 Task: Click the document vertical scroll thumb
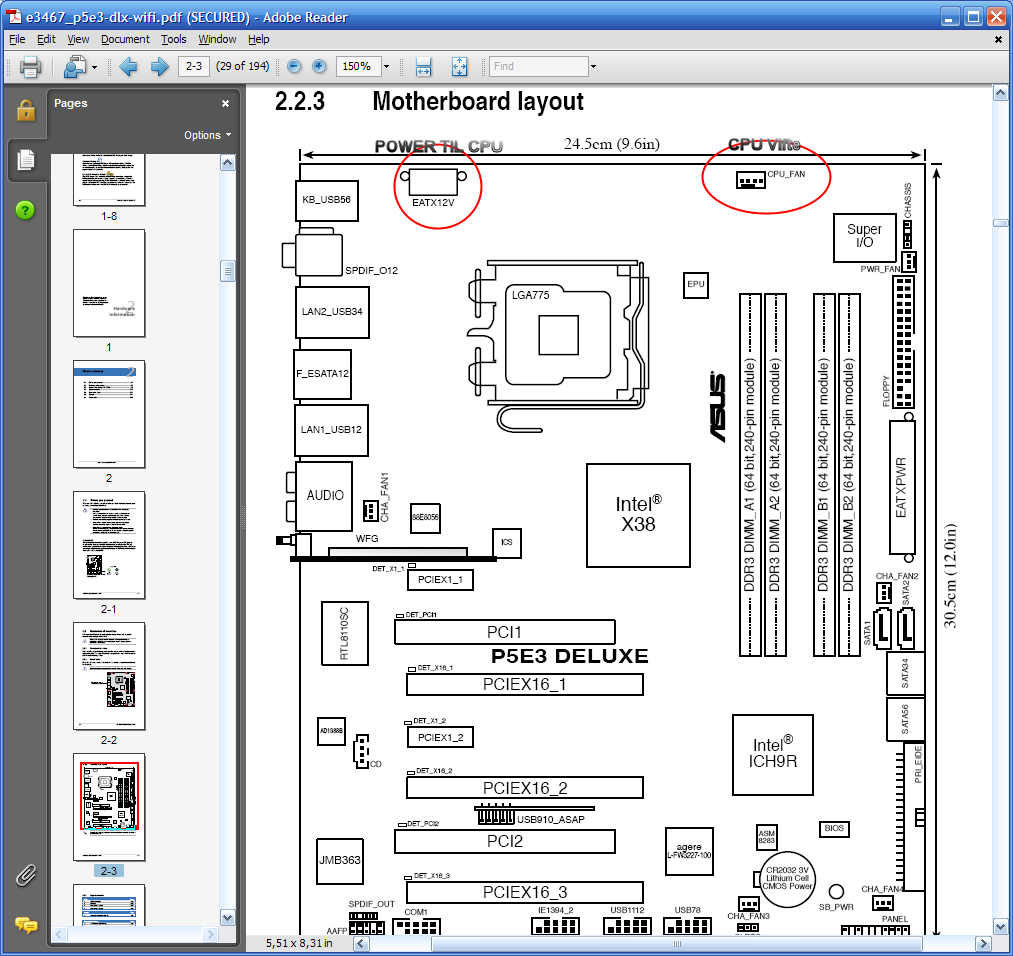coord(1000,223)
